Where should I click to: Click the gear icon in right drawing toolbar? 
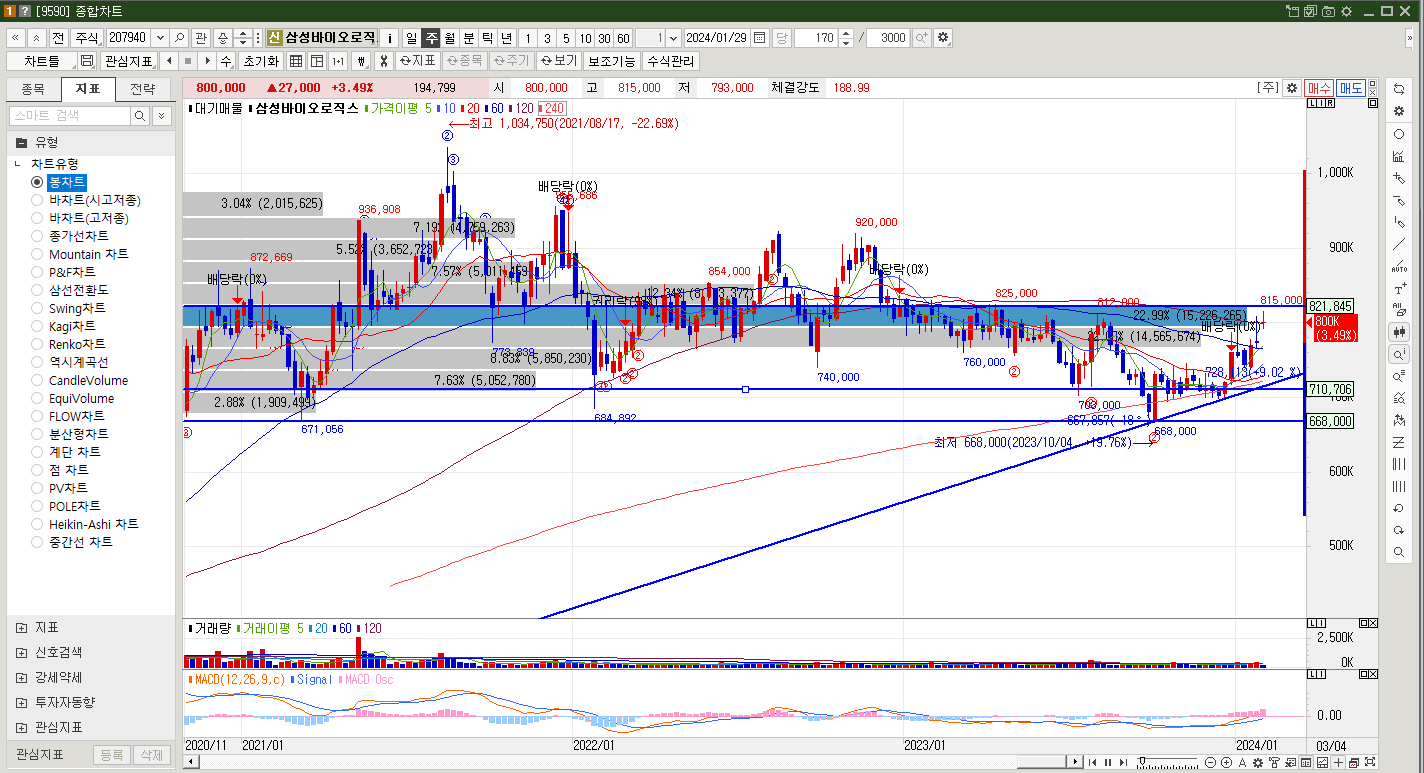[x=1398, y=110]
